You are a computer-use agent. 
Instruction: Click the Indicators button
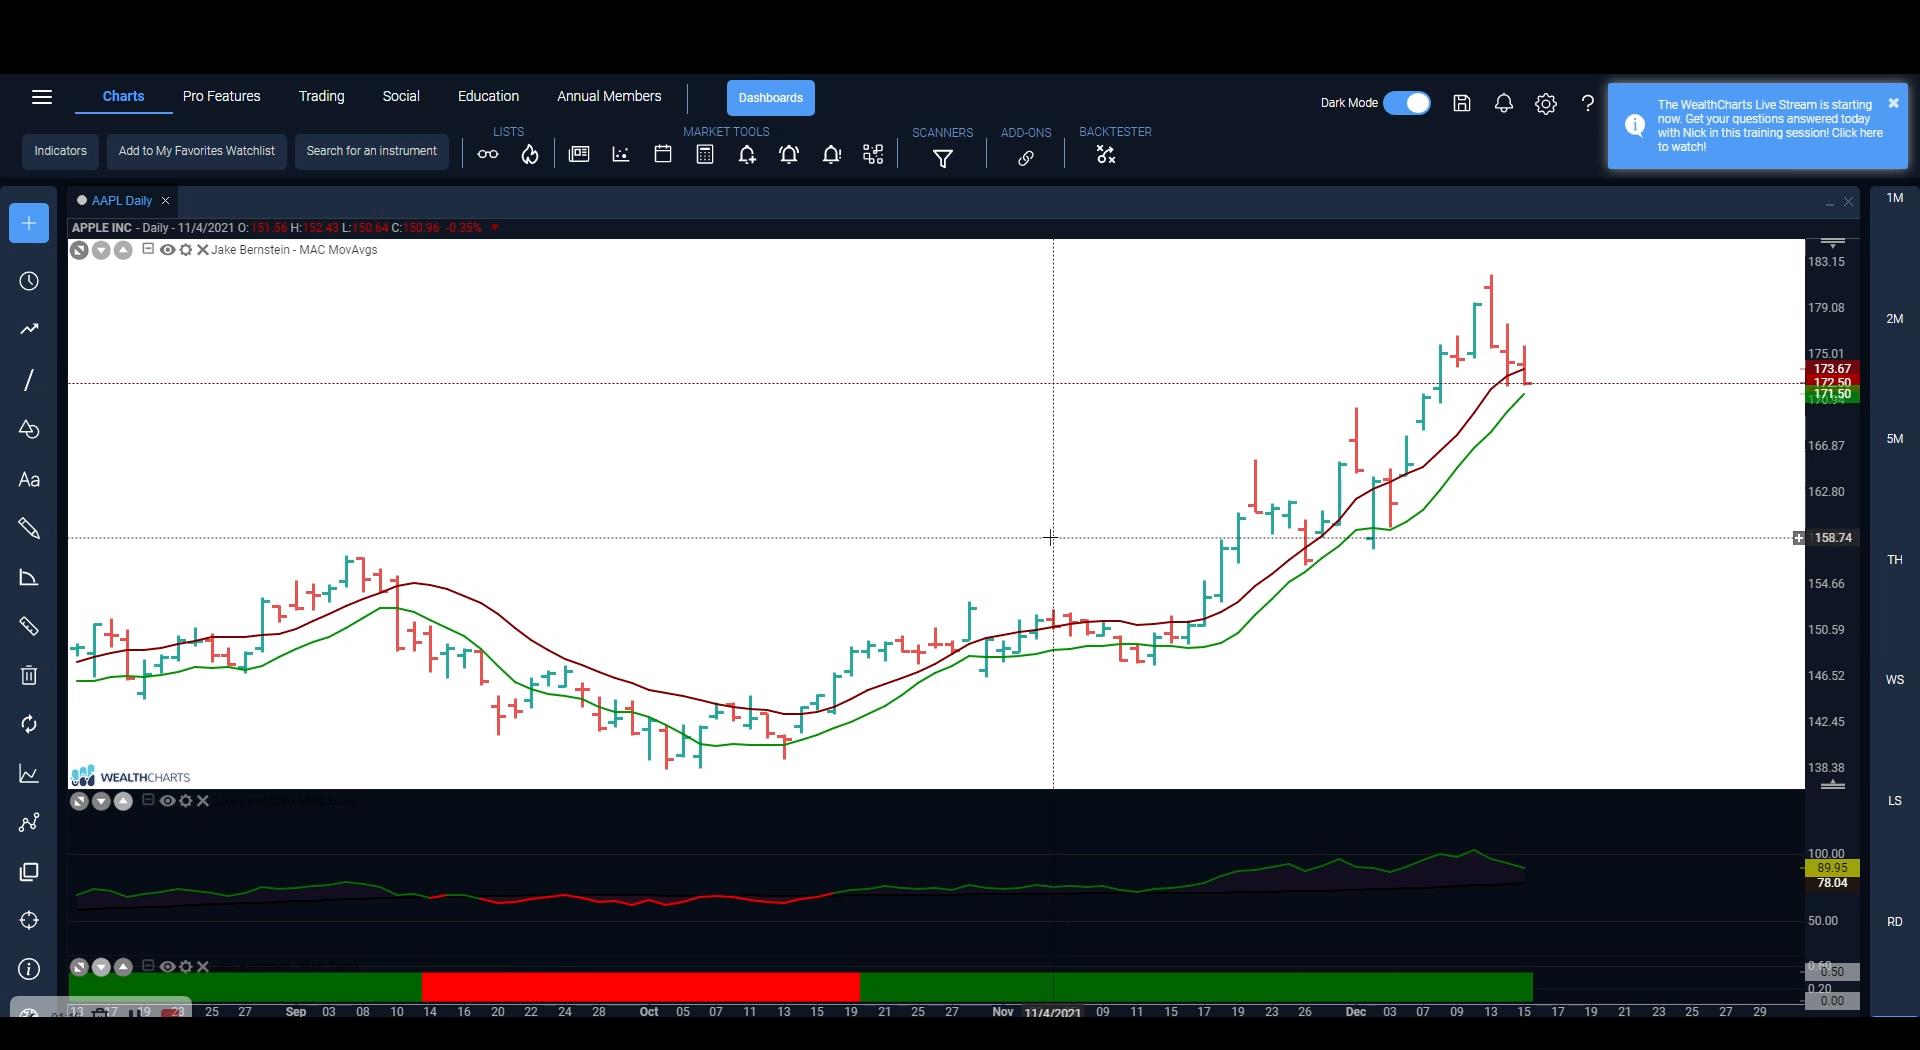60,151
